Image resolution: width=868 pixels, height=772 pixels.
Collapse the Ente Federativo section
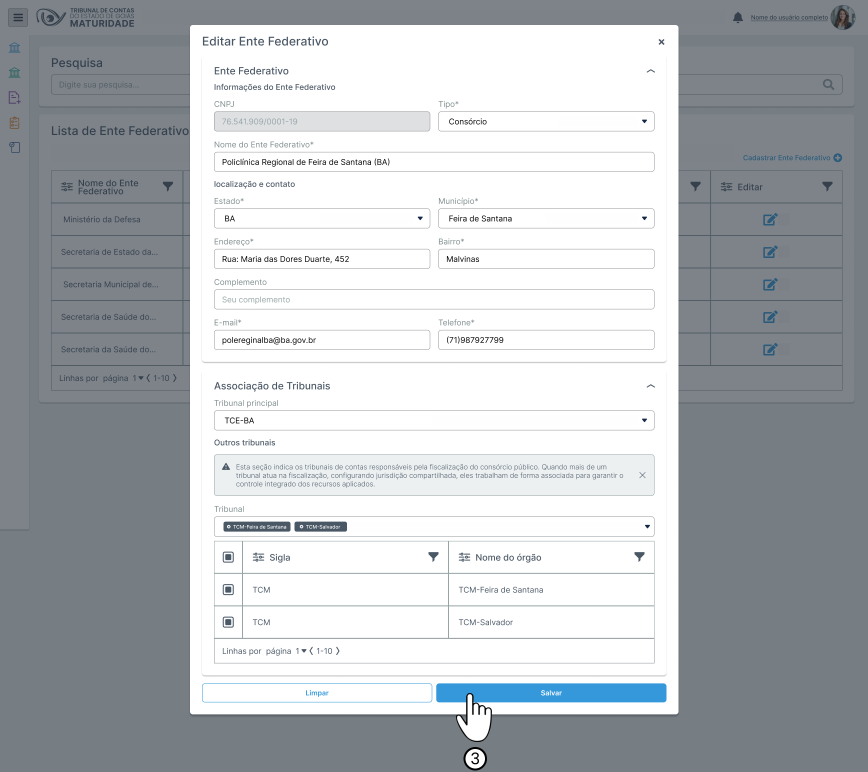coord(651,71)
